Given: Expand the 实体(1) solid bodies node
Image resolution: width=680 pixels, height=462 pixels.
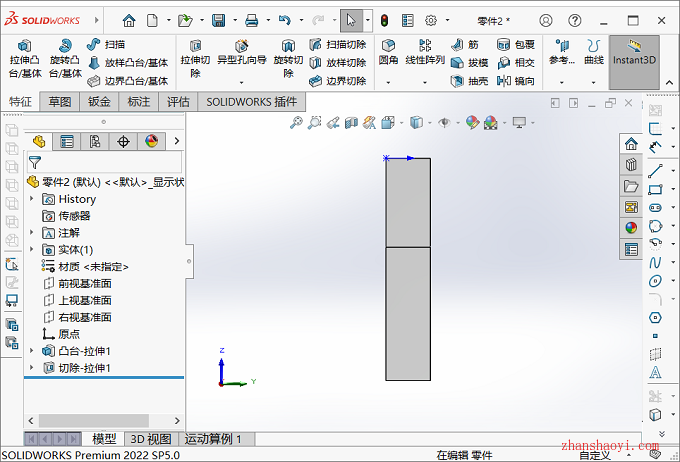Looking at the screenshot, I should point(31,249).
